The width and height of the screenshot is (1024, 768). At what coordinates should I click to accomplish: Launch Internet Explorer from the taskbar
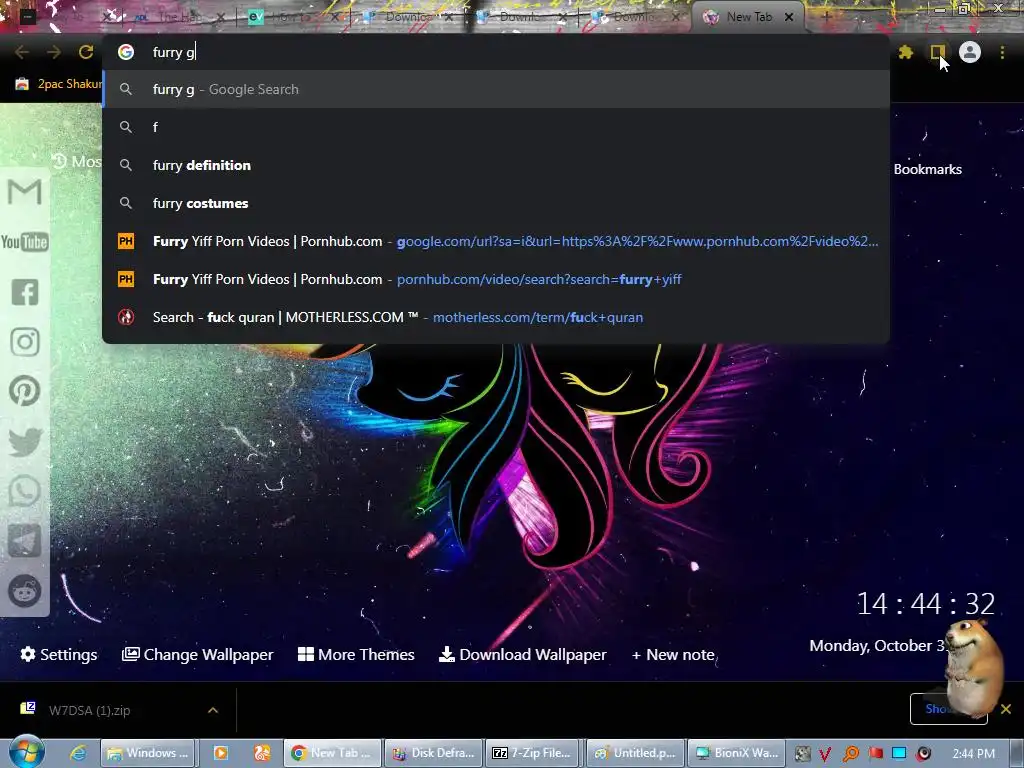point(78,753)
